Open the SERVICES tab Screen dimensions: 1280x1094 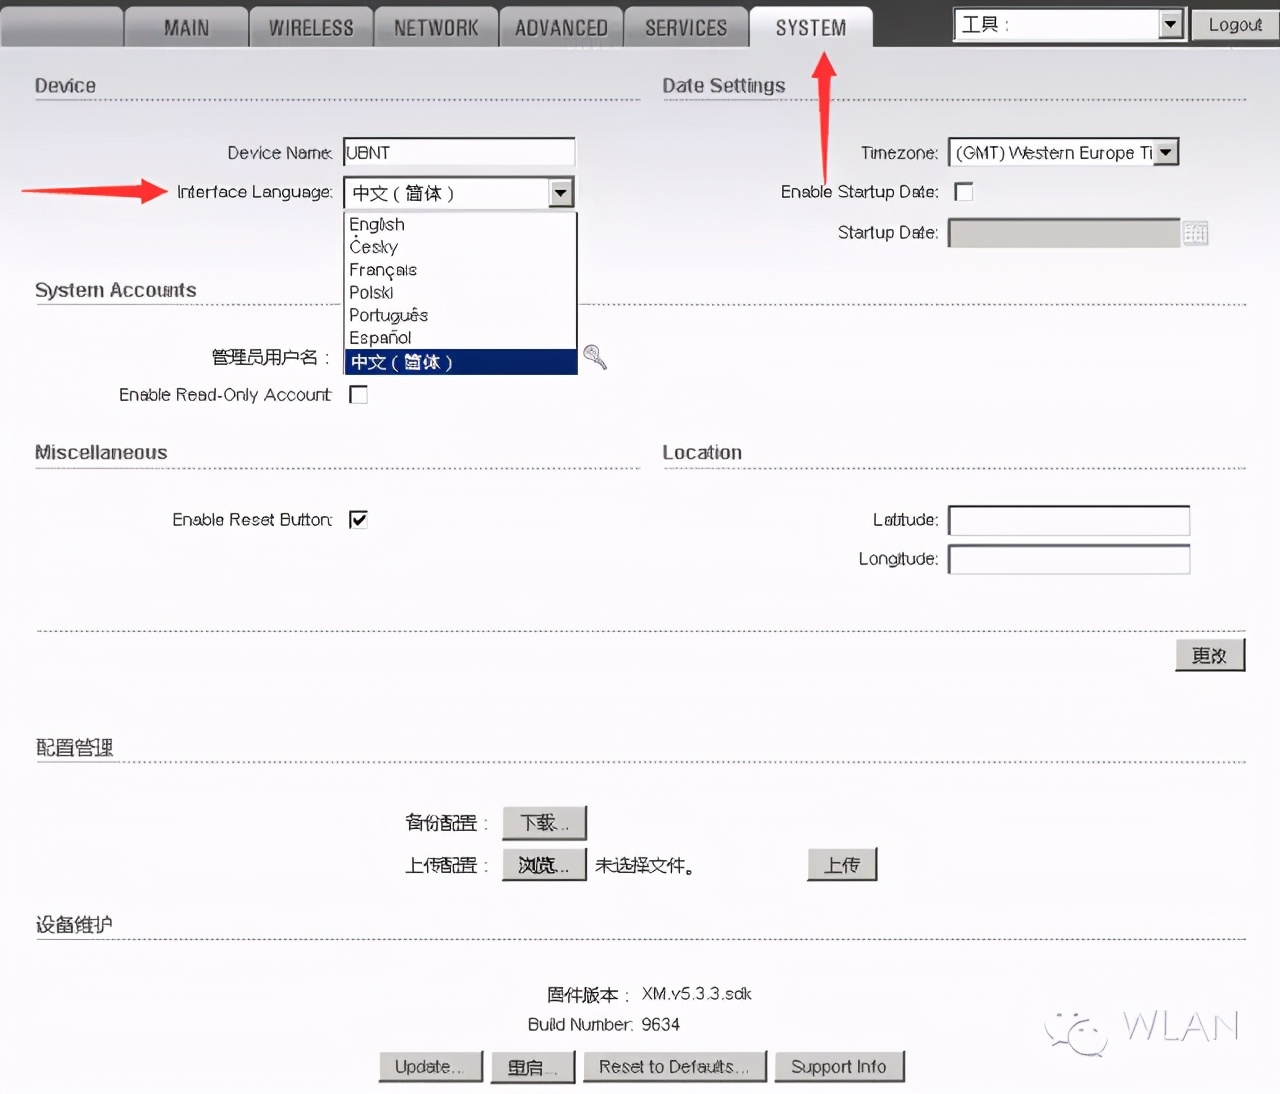686,27
